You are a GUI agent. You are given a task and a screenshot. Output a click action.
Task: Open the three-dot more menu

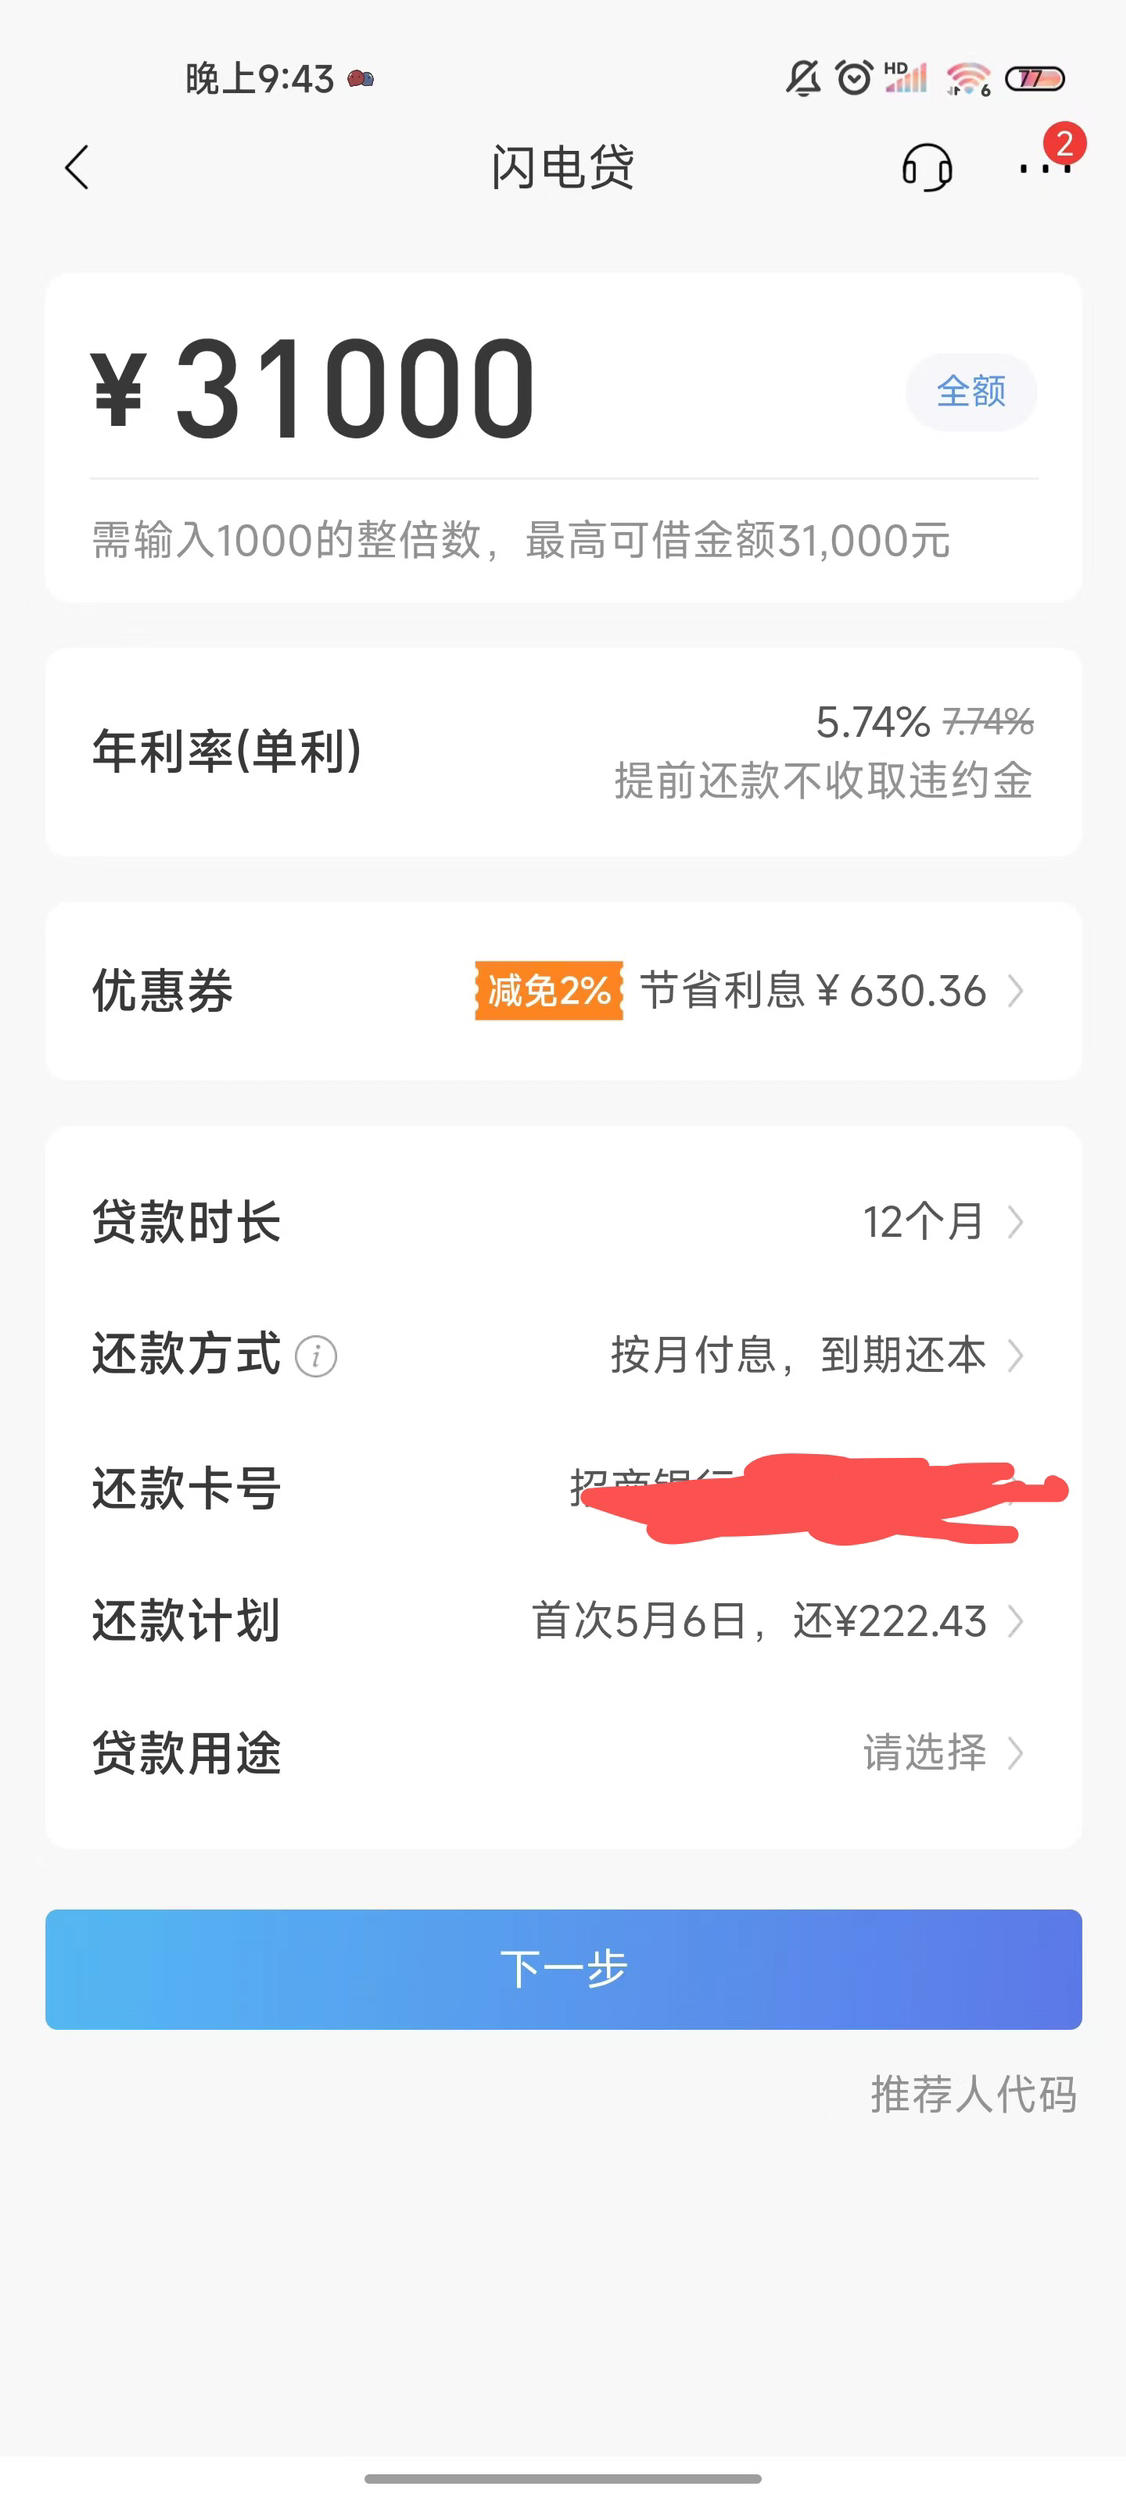[x=1045, y=168]
